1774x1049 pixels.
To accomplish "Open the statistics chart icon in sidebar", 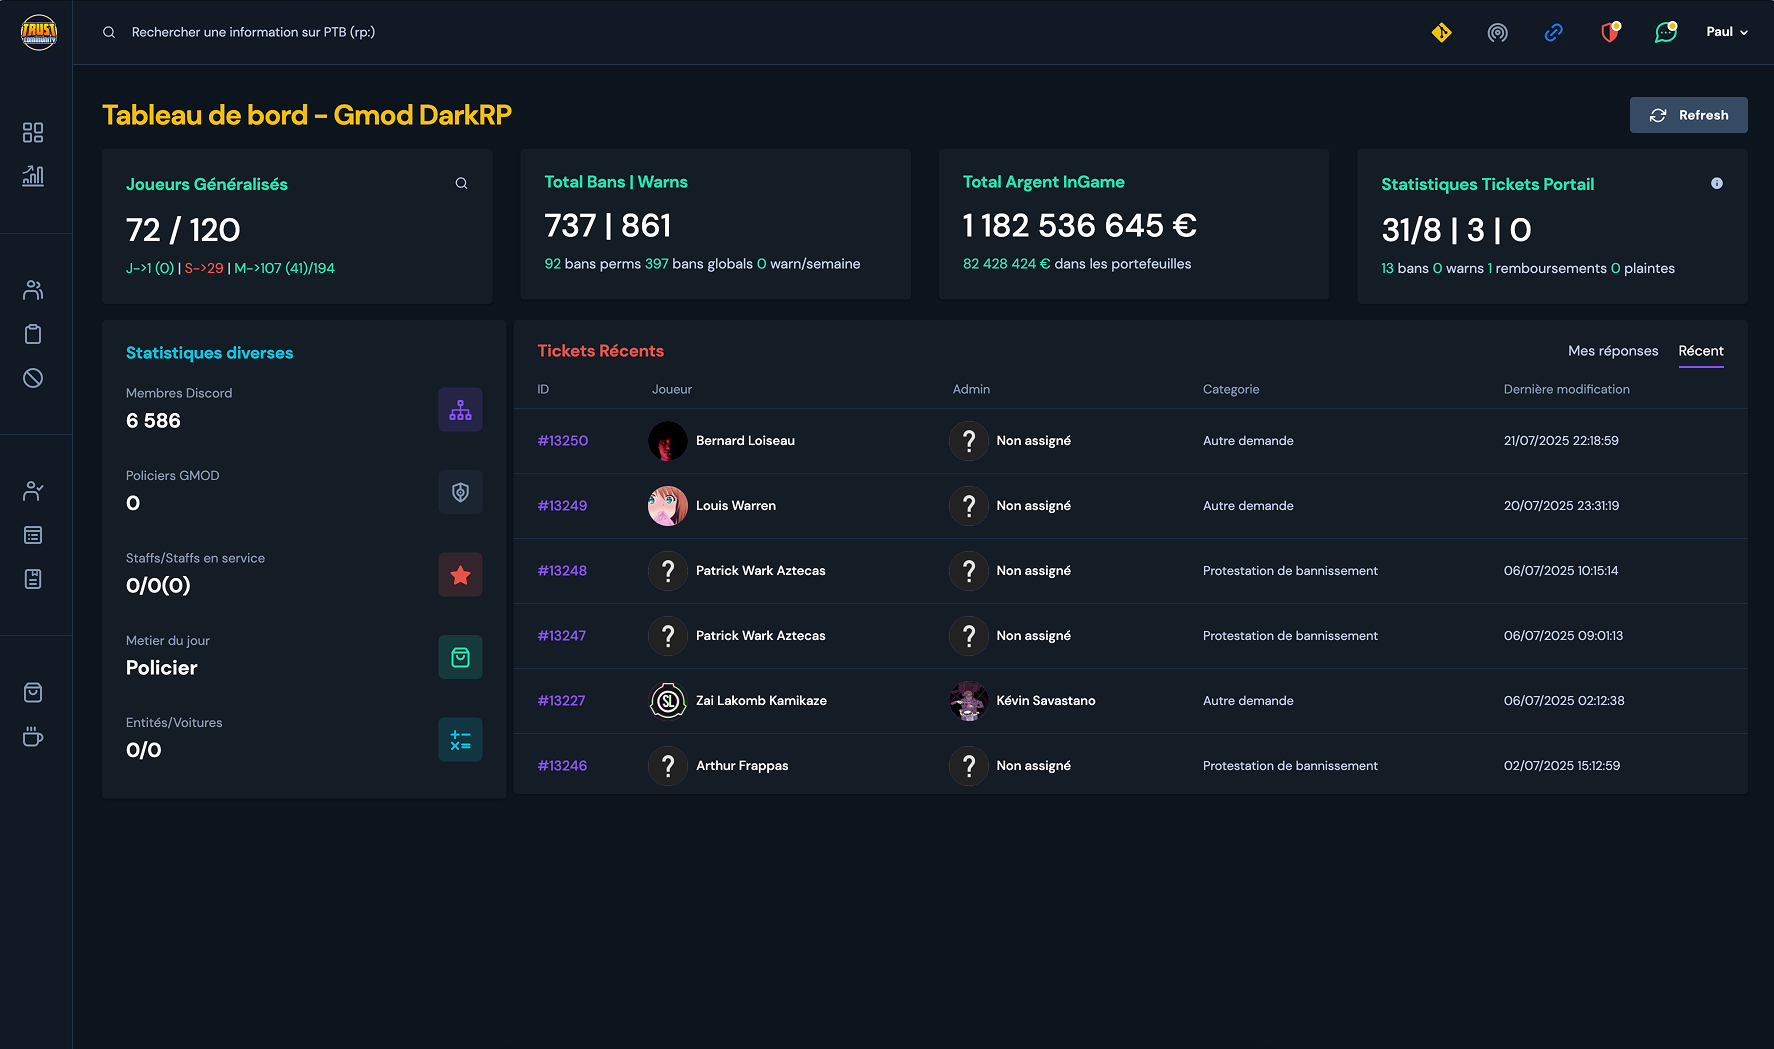I will coord(33,176).
